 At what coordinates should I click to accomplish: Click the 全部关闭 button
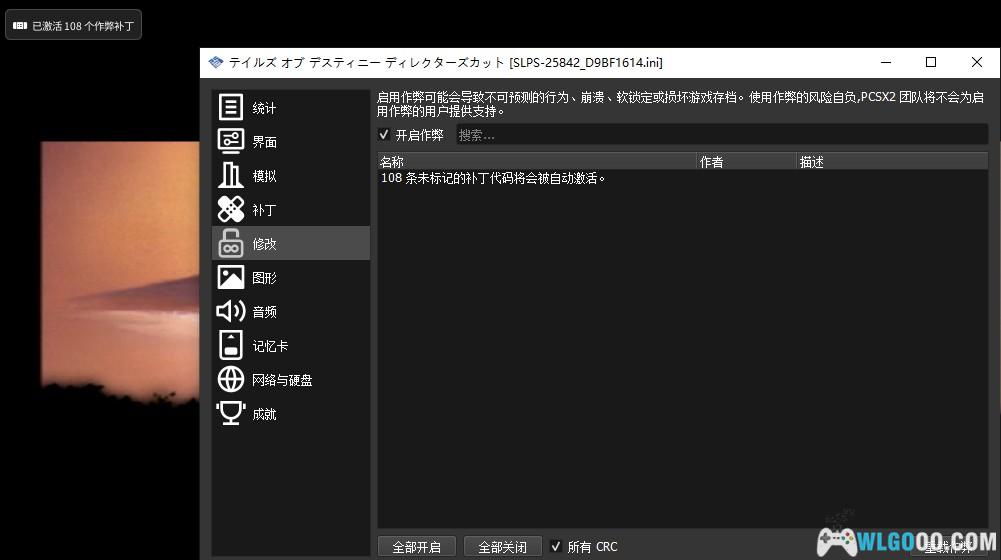pos(502,547)
